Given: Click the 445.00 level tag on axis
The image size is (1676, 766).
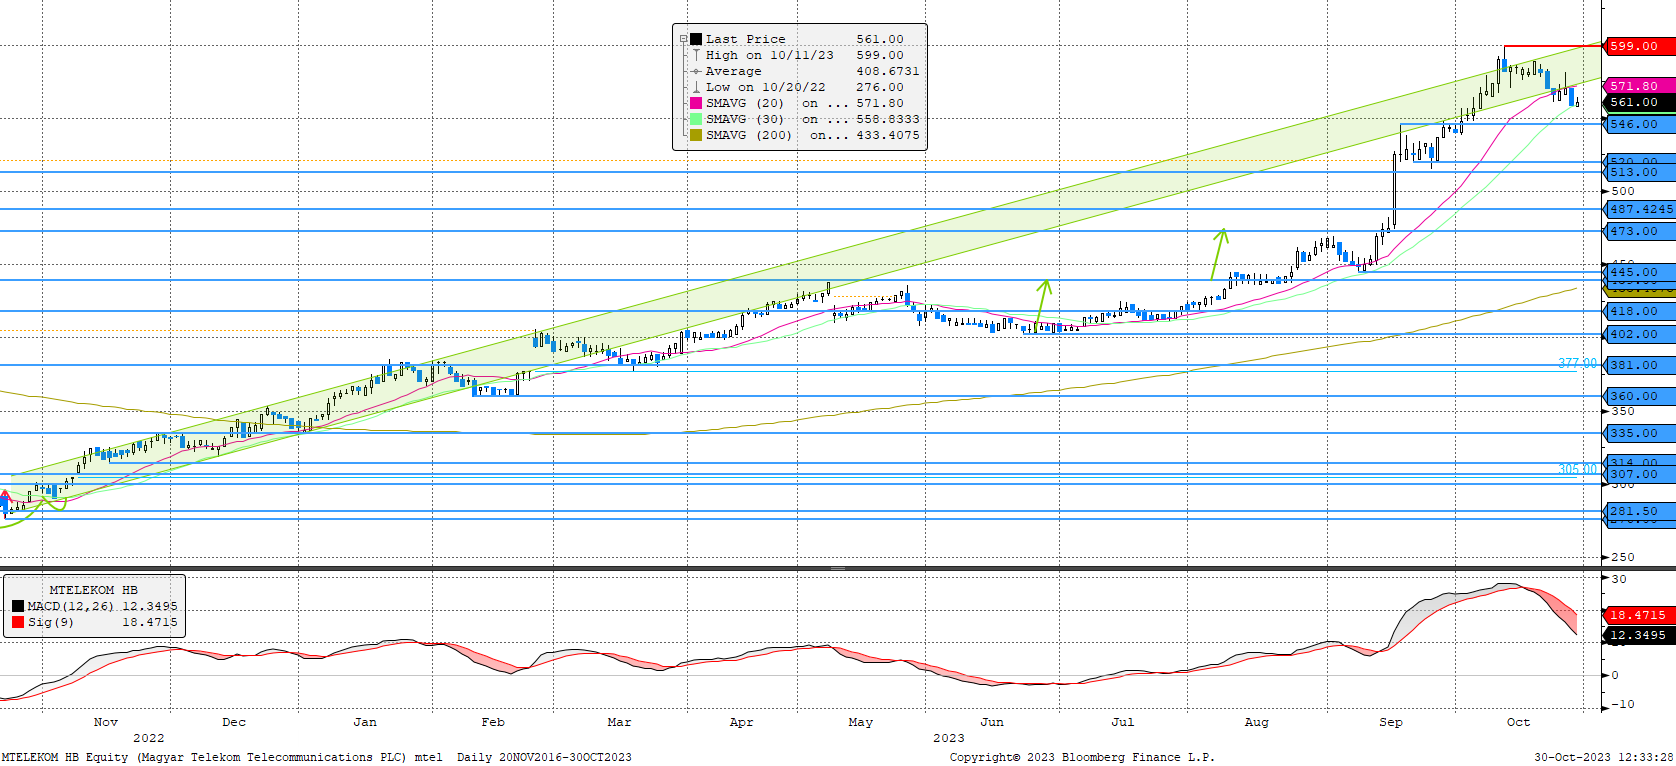Looking at the screenshot, I should pyautogui.click(x=1639, y=272).
